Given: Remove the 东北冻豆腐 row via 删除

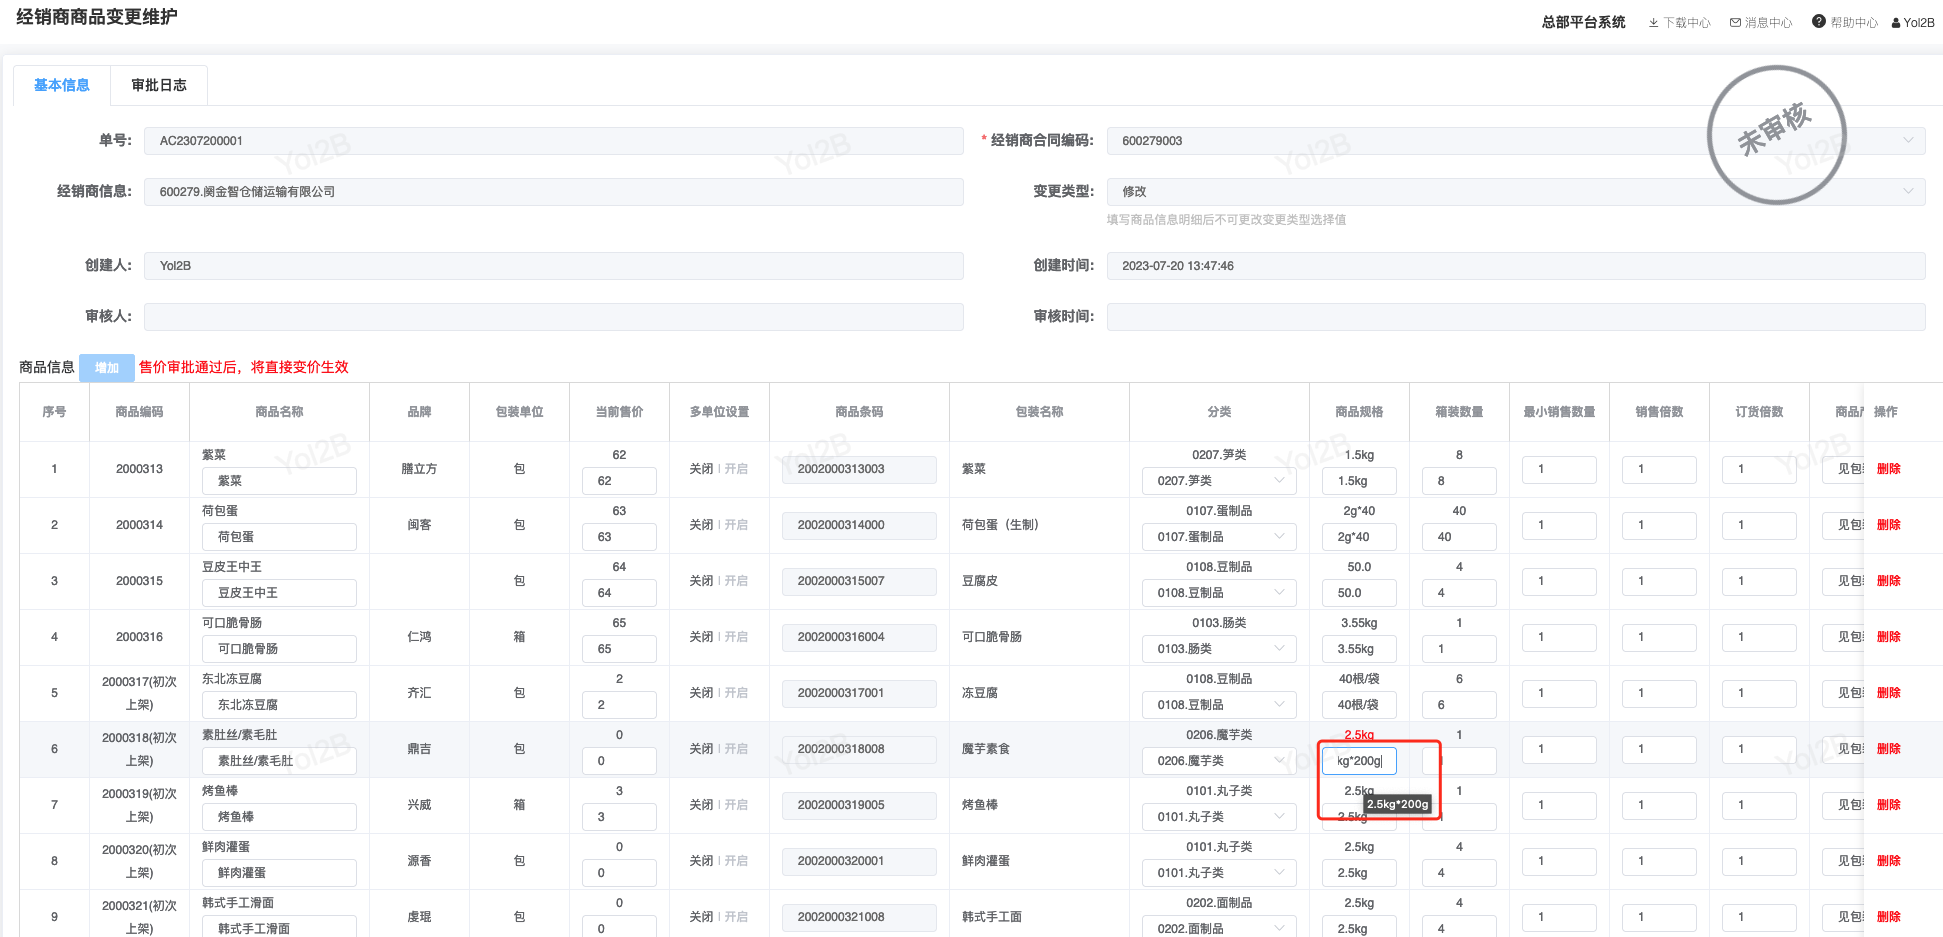Looking at the screenshot, I should (x=1888, y=693).
